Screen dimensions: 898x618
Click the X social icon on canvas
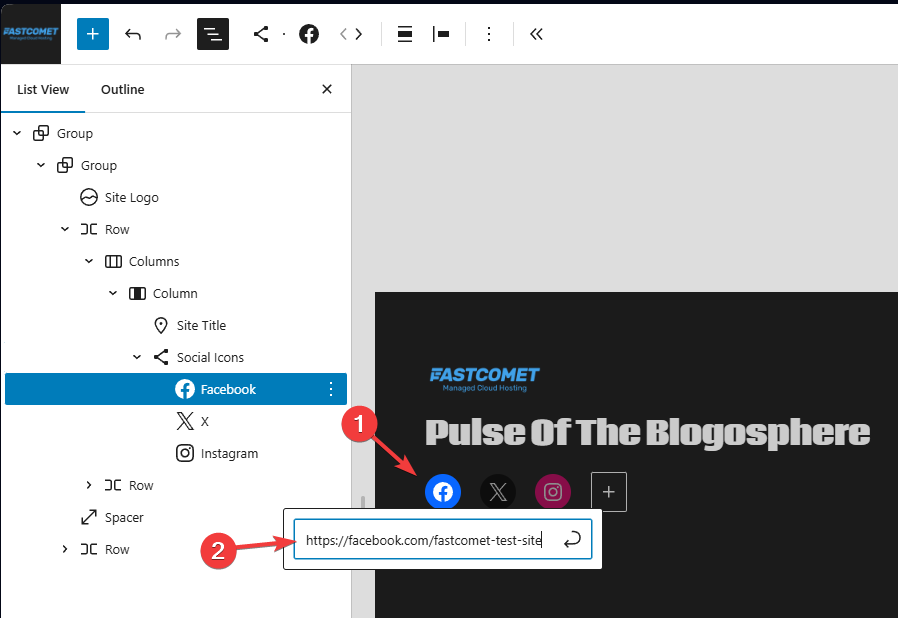[498, 492]
